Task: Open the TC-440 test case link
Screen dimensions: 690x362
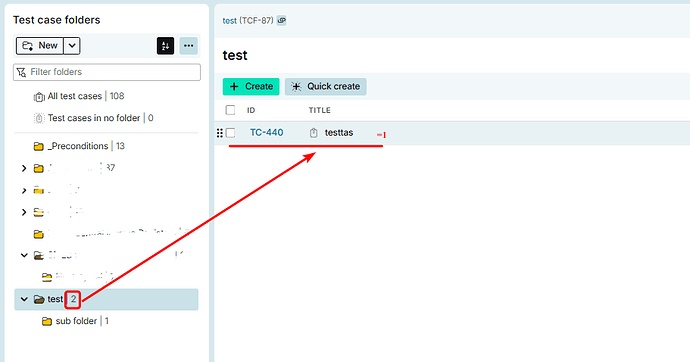Action: pyautogui.click(x=267, y=133)
